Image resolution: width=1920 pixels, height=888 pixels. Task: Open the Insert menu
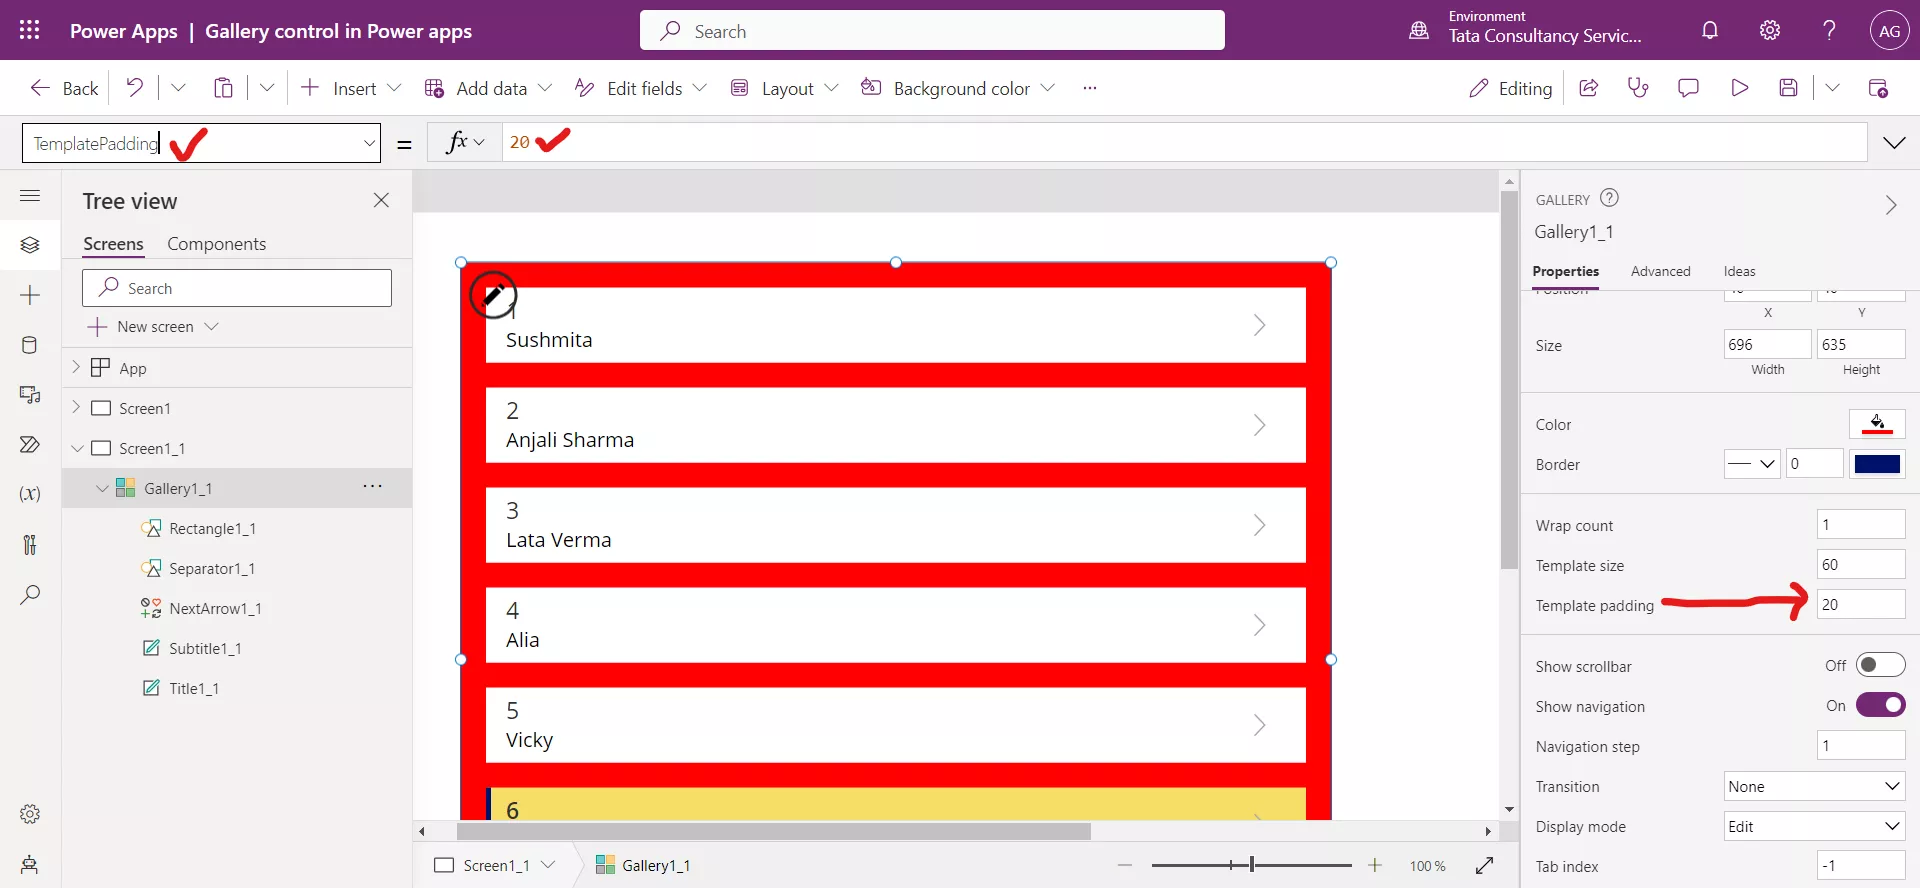pyautogui.click(x=351, y=88)
